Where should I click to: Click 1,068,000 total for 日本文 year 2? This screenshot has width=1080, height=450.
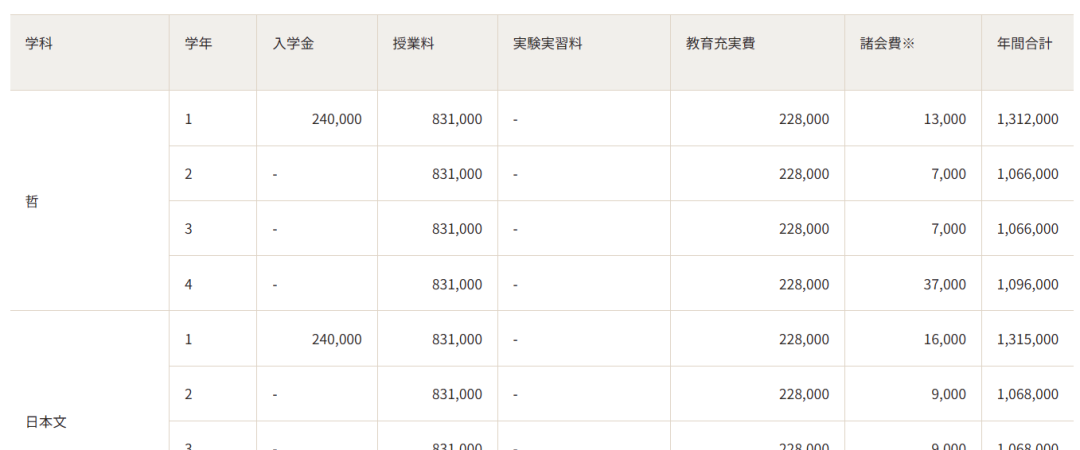coord(1027,394)
